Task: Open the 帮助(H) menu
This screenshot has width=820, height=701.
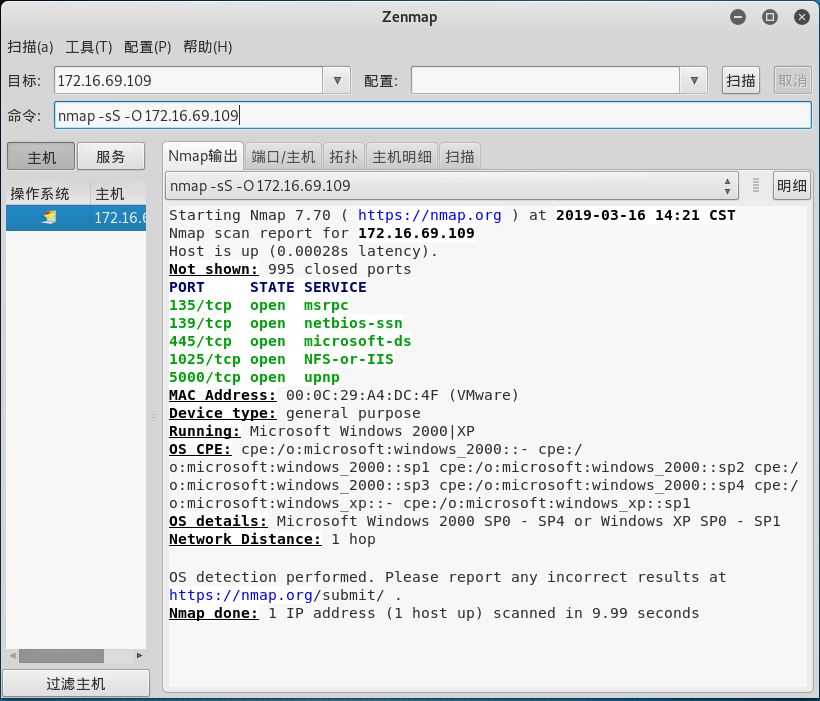Action: [207, 47]
